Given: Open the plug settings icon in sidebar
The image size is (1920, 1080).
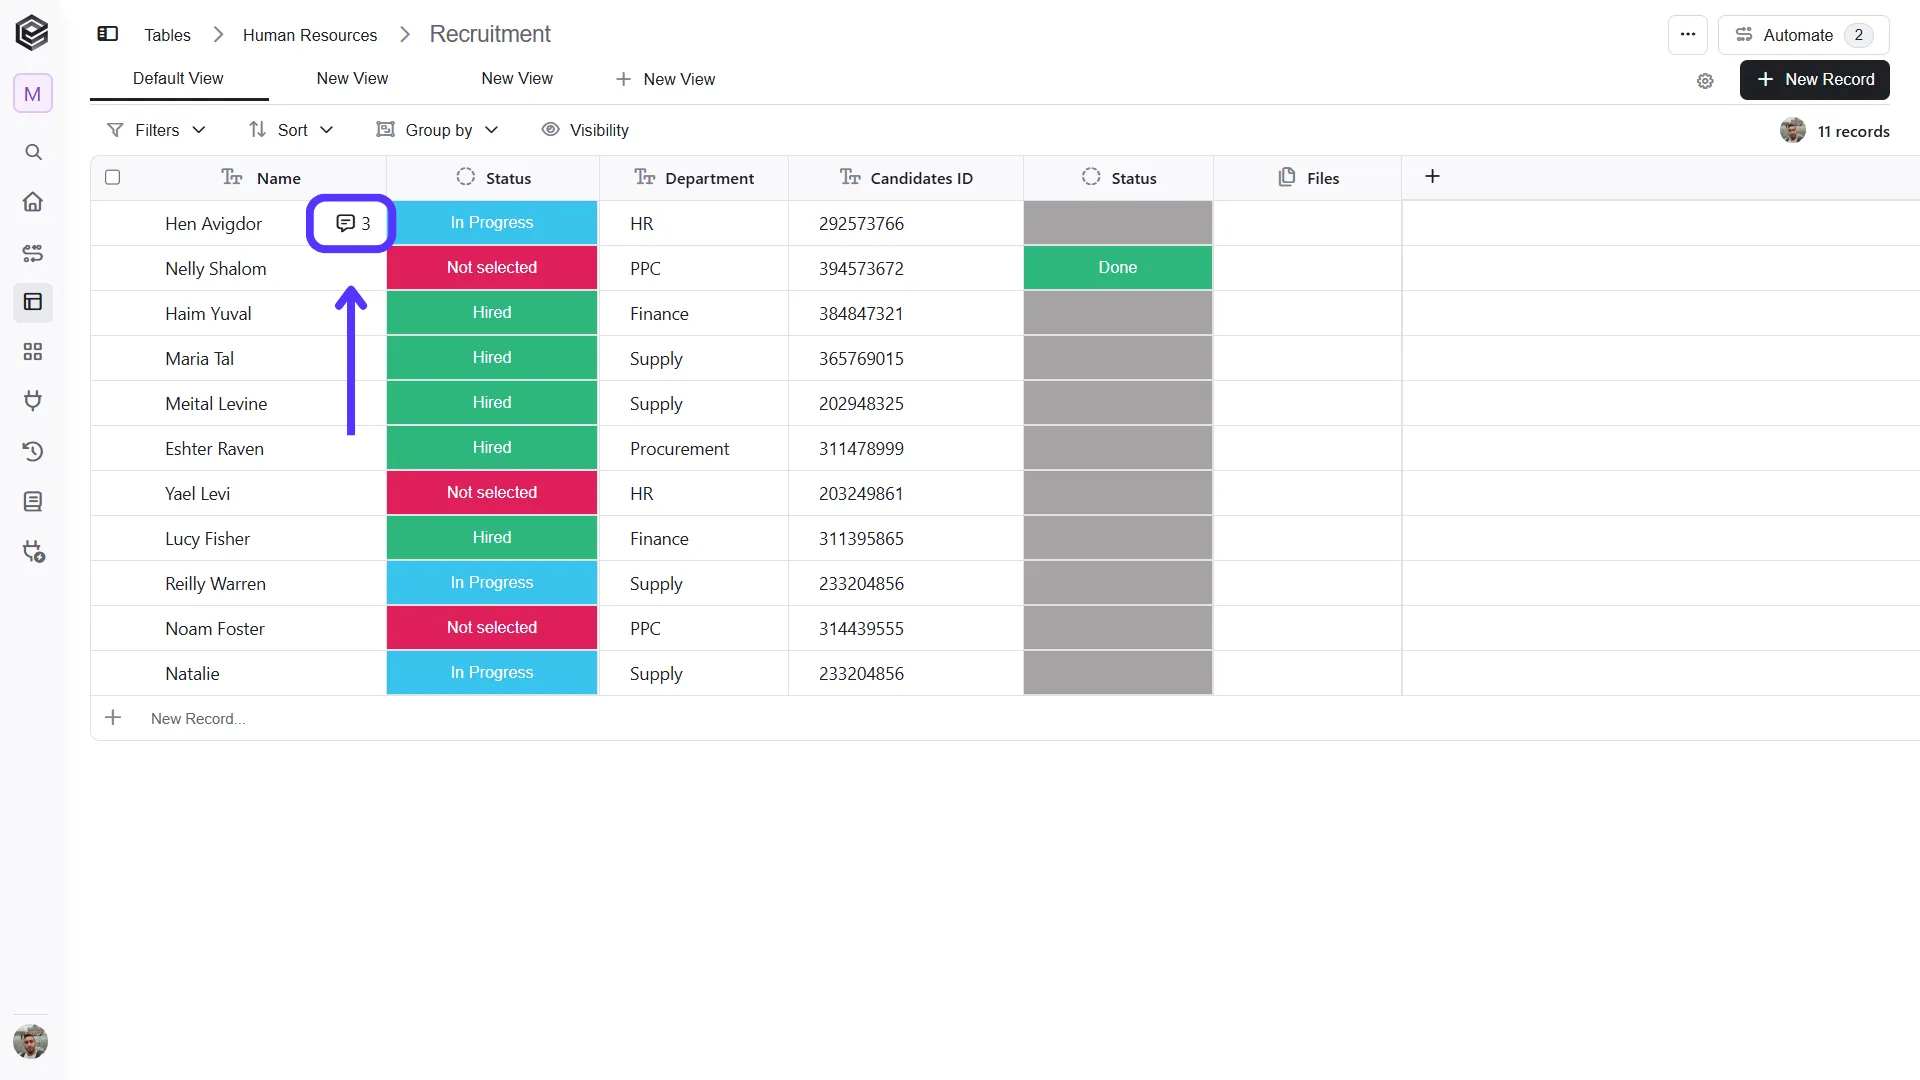Looking at the screenshot, I should pyautogui.click(x=33, y=551).
